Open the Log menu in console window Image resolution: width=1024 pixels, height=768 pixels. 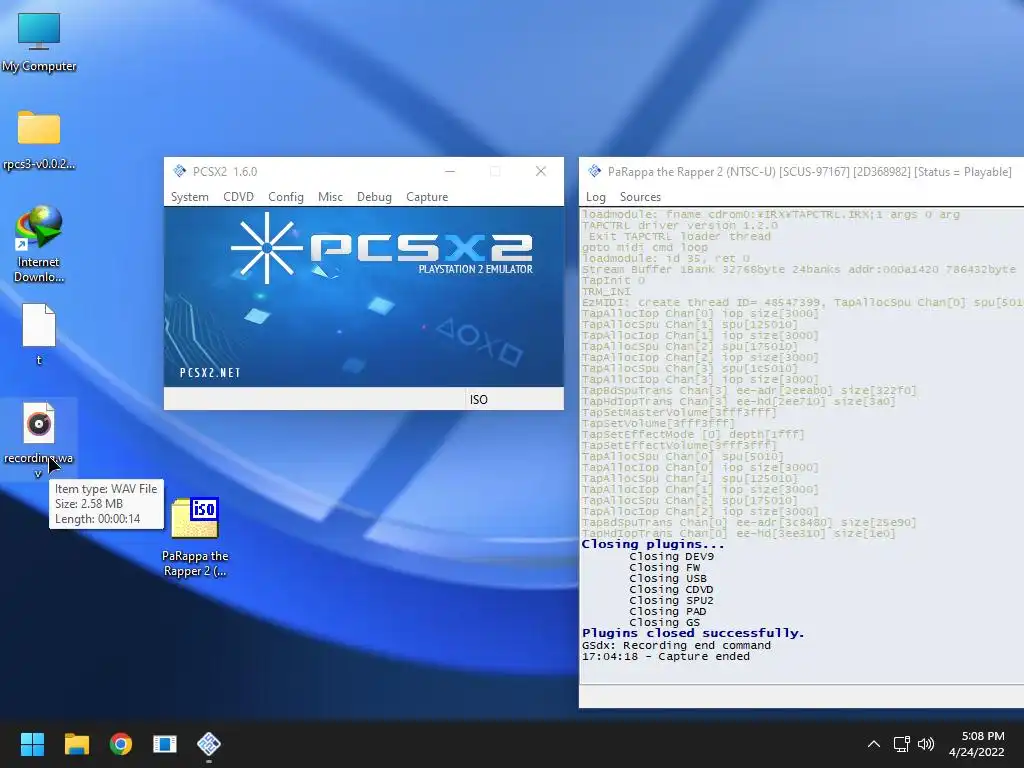point(596,197)
